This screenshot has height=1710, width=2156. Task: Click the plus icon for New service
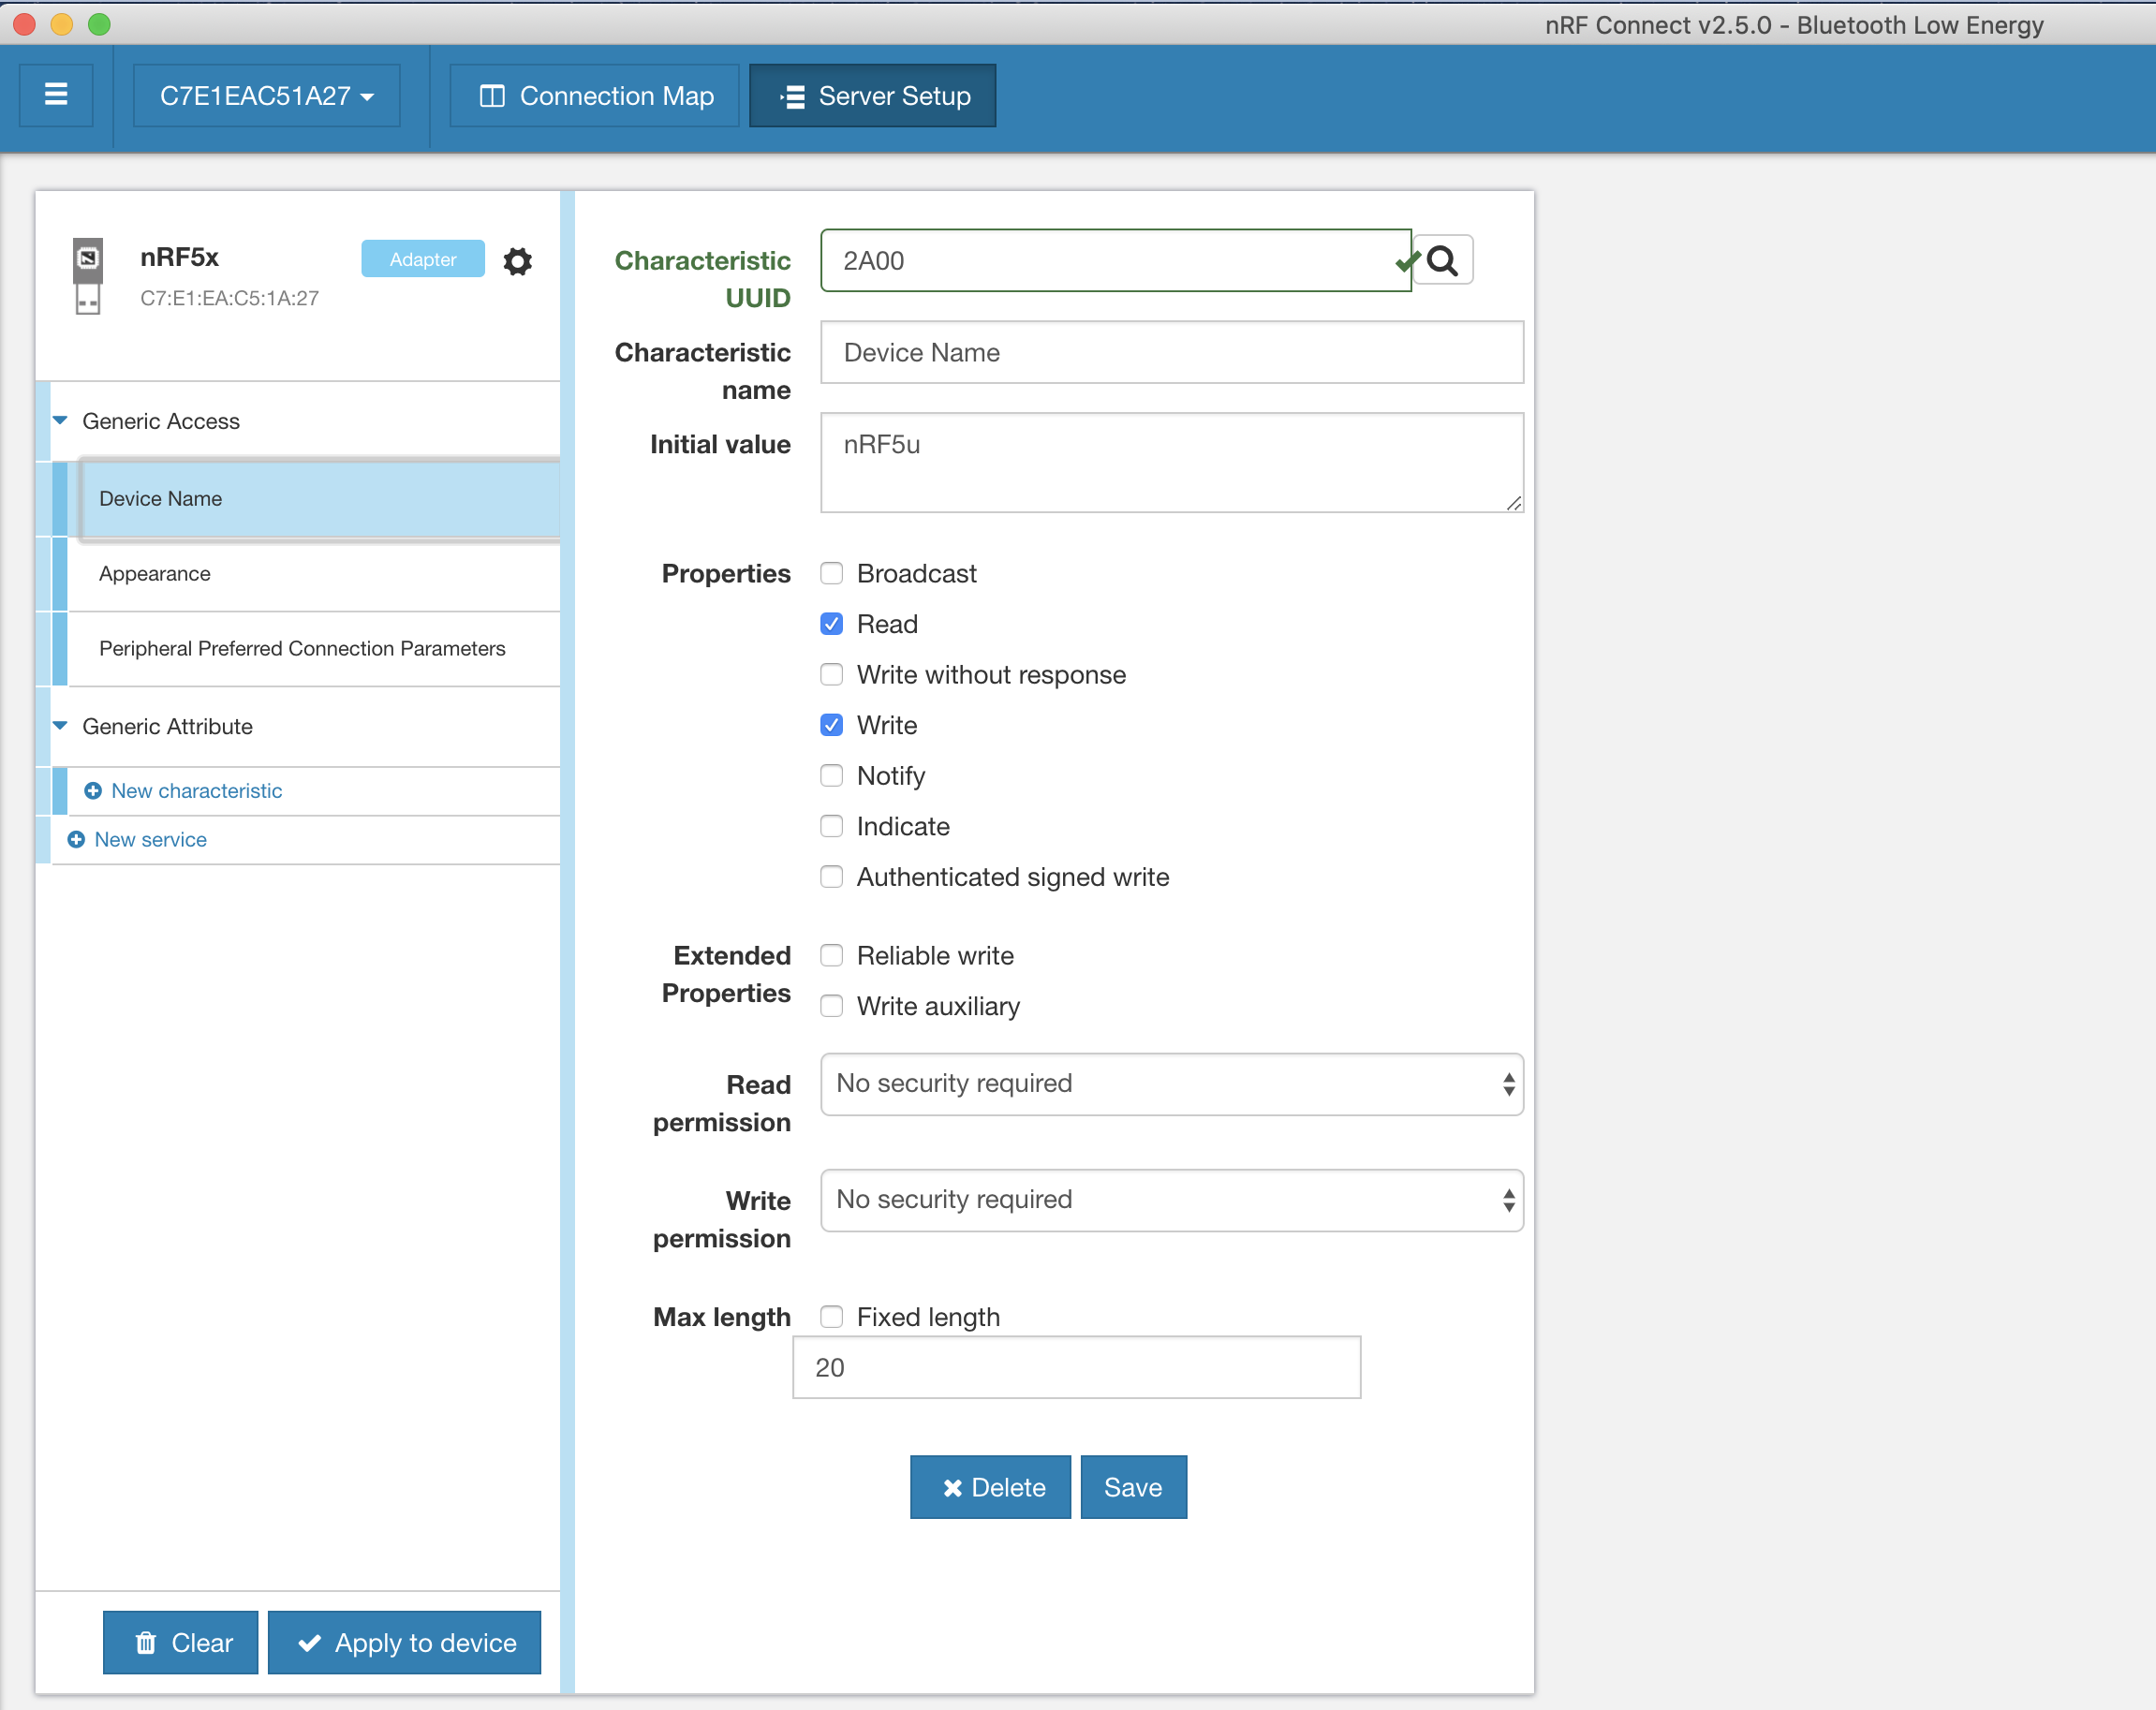76,840
